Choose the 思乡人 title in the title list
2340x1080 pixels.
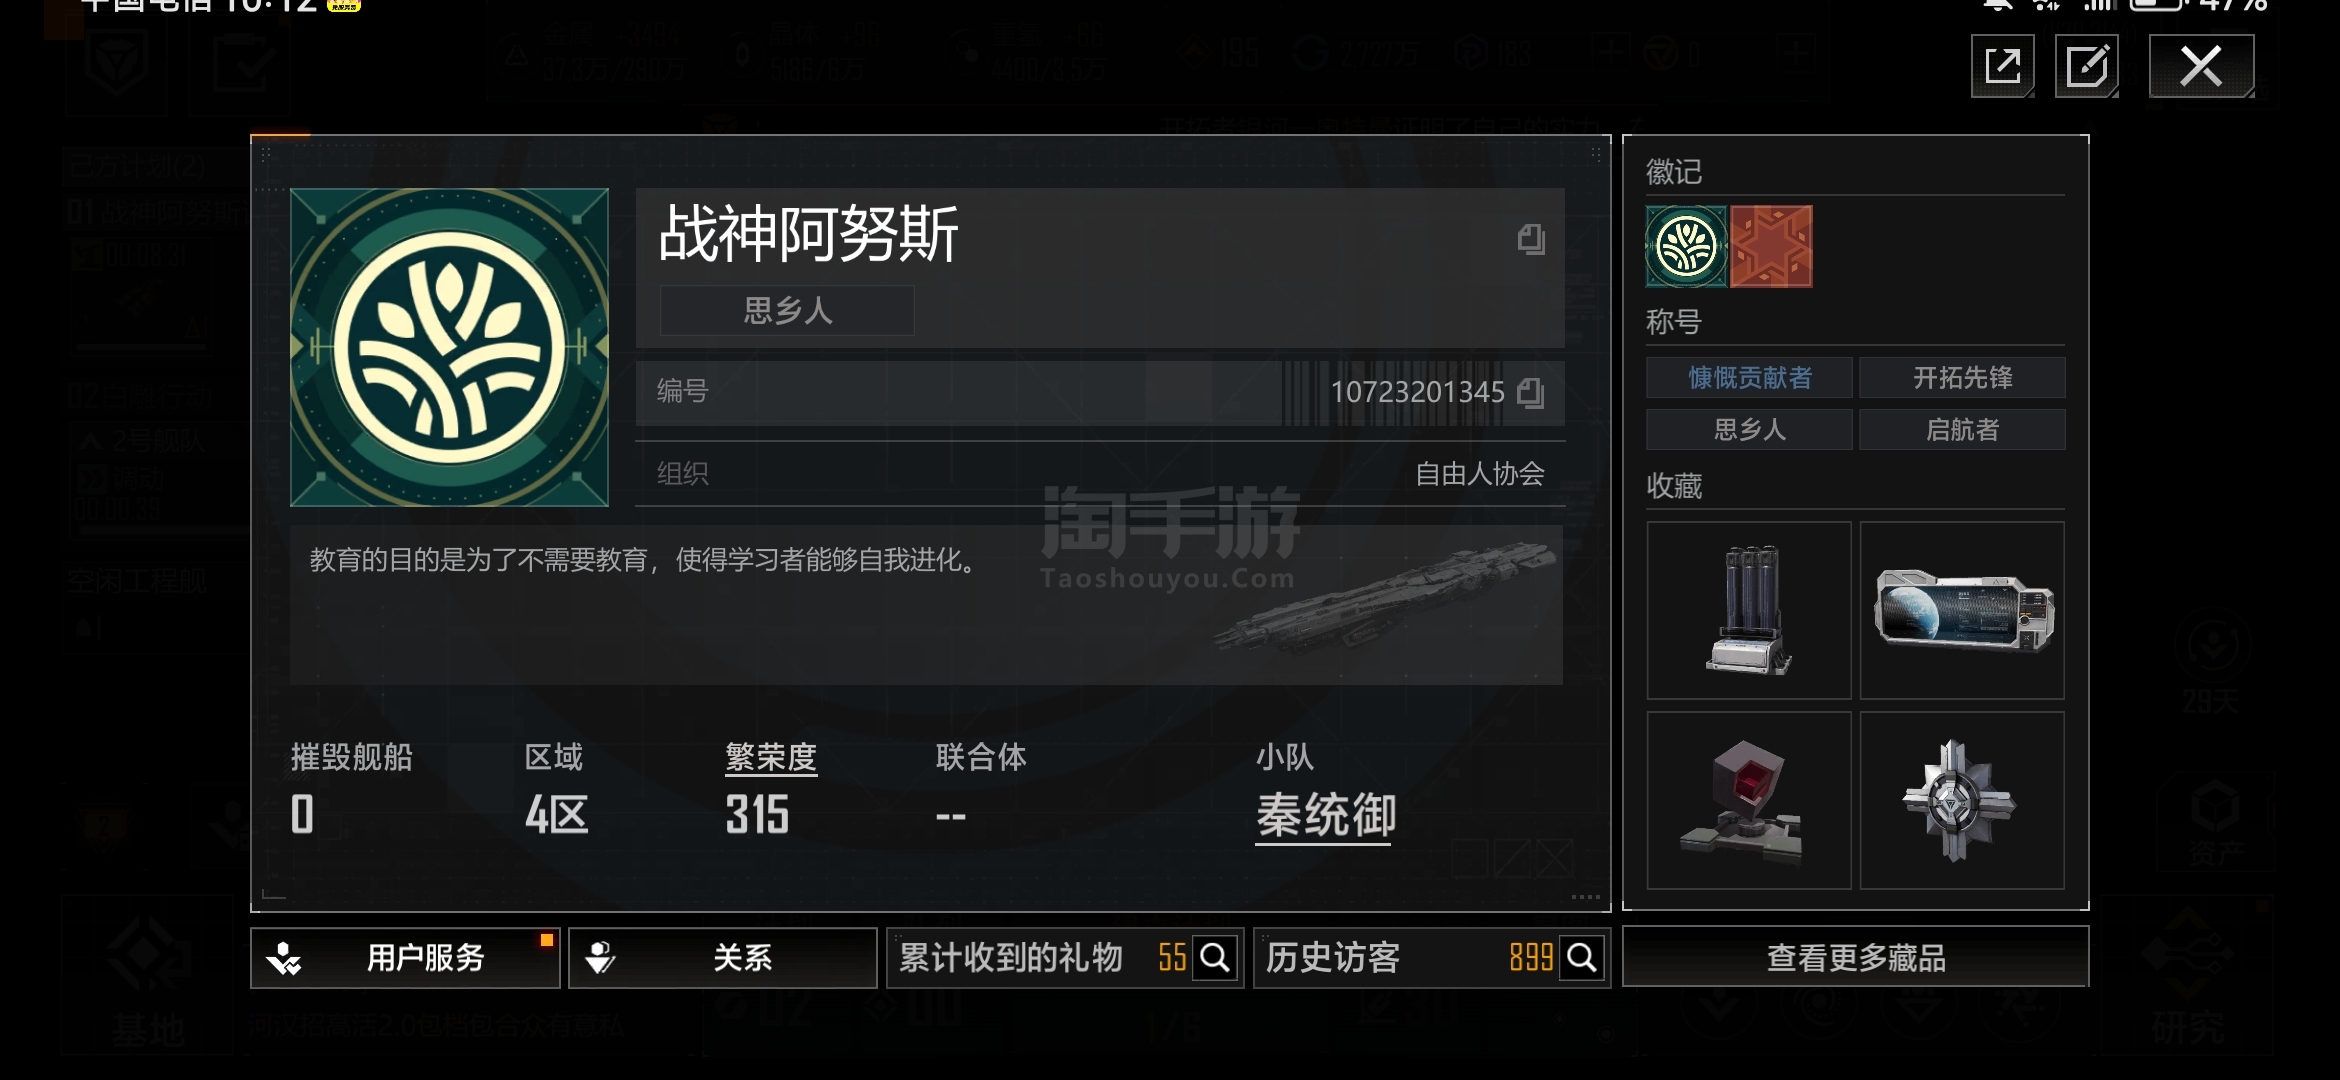click(x=1750, y=430)
